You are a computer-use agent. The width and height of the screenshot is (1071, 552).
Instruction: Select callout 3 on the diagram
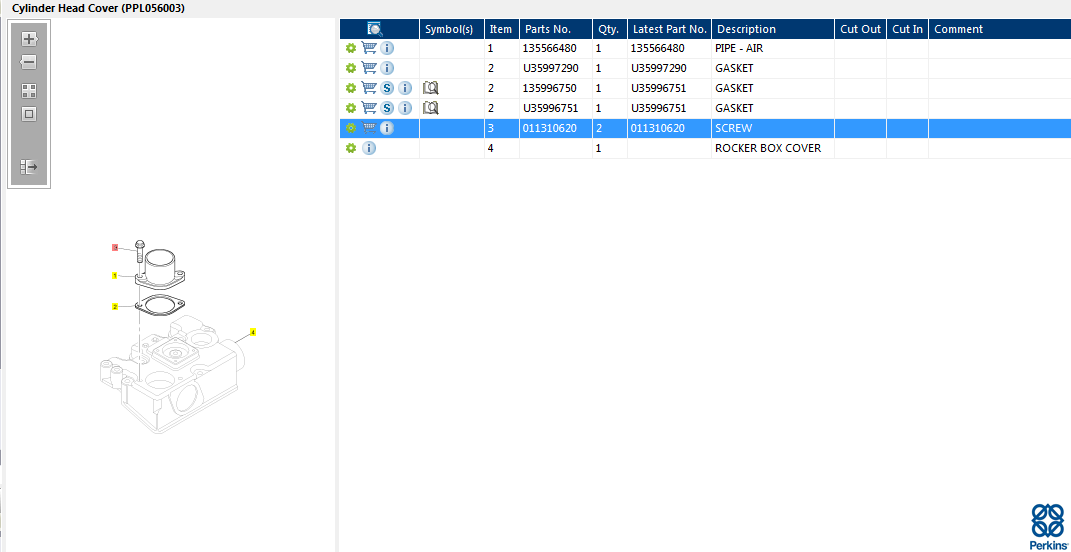click(115, 247)
